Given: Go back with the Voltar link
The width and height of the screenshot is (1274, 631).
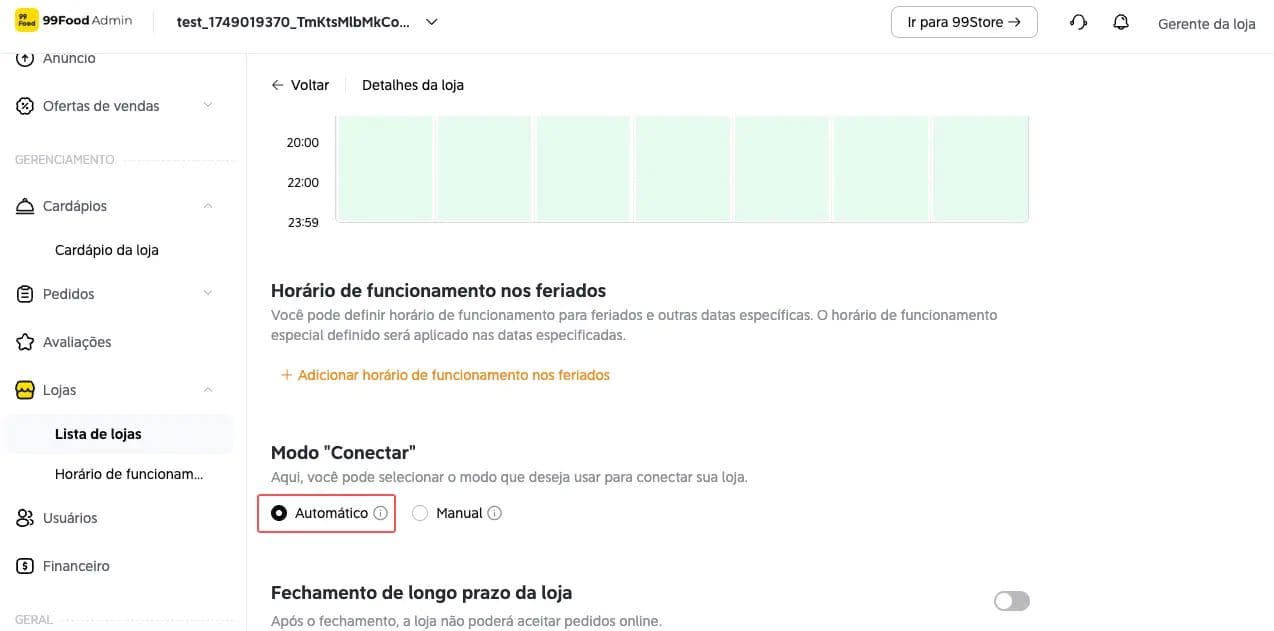Looking at the screenshot, I should coord(300,85).
